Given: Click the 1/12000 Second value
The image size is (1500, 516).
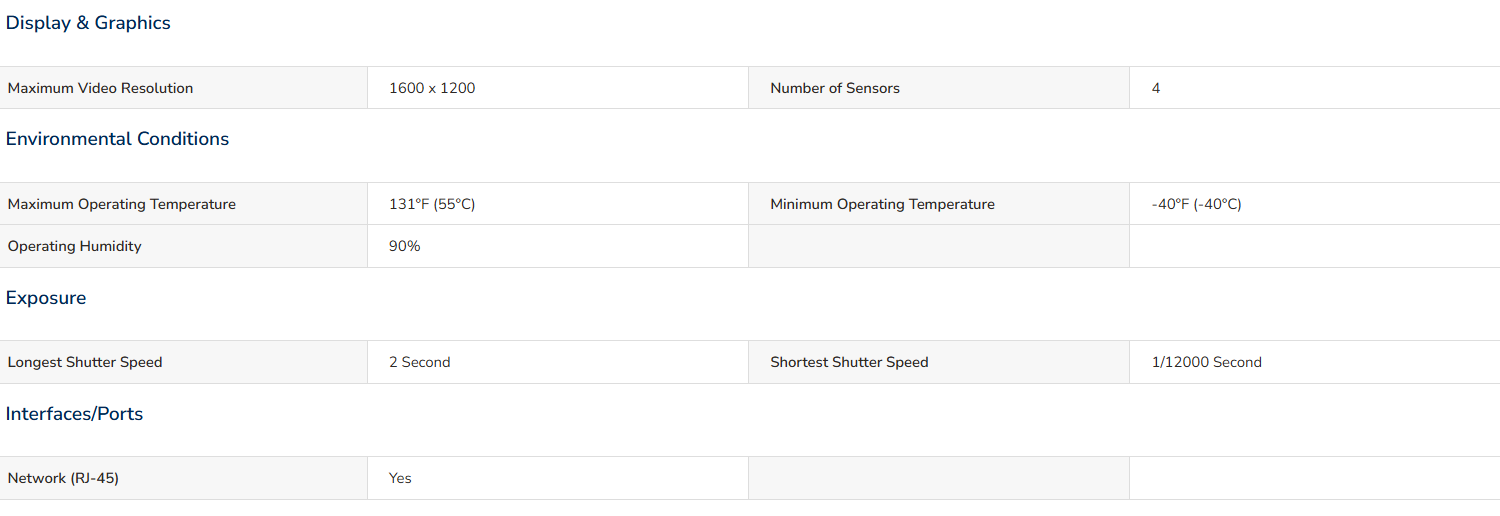Looking at the screenshot, I should (x=1206, y=362).
